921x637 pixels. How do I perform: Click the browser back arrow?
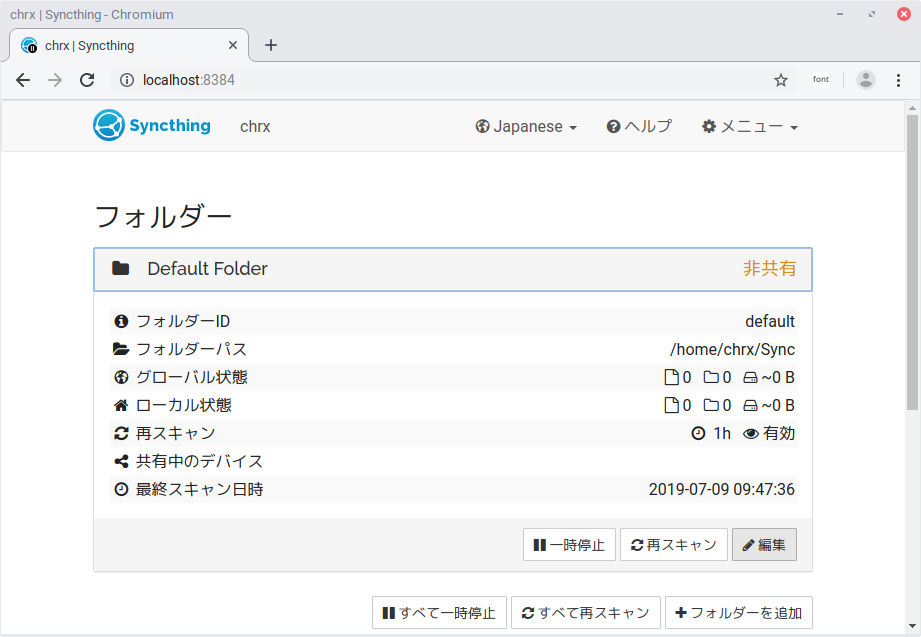coord(23,80)
